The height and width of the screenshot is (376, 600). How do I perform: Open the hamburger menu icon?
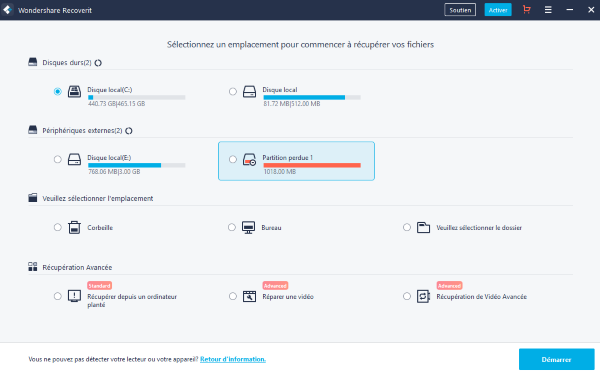click(x=548, y=10)
